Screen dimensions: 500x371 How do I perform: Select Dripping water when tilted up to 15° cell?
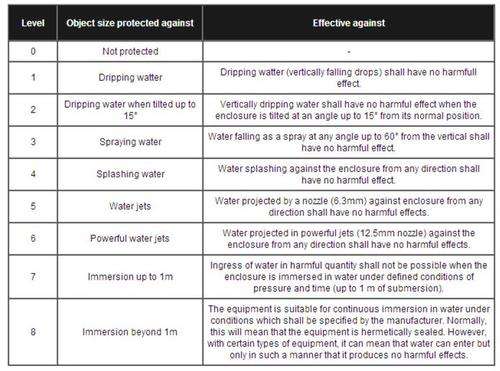click(130, 110)
